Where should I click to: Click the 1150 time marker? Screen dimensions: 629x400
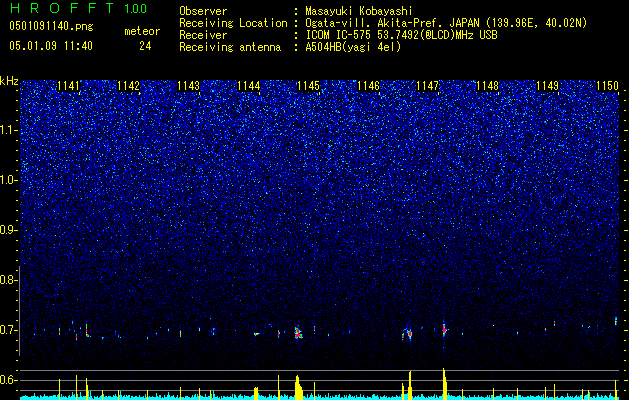coord(607,86)
